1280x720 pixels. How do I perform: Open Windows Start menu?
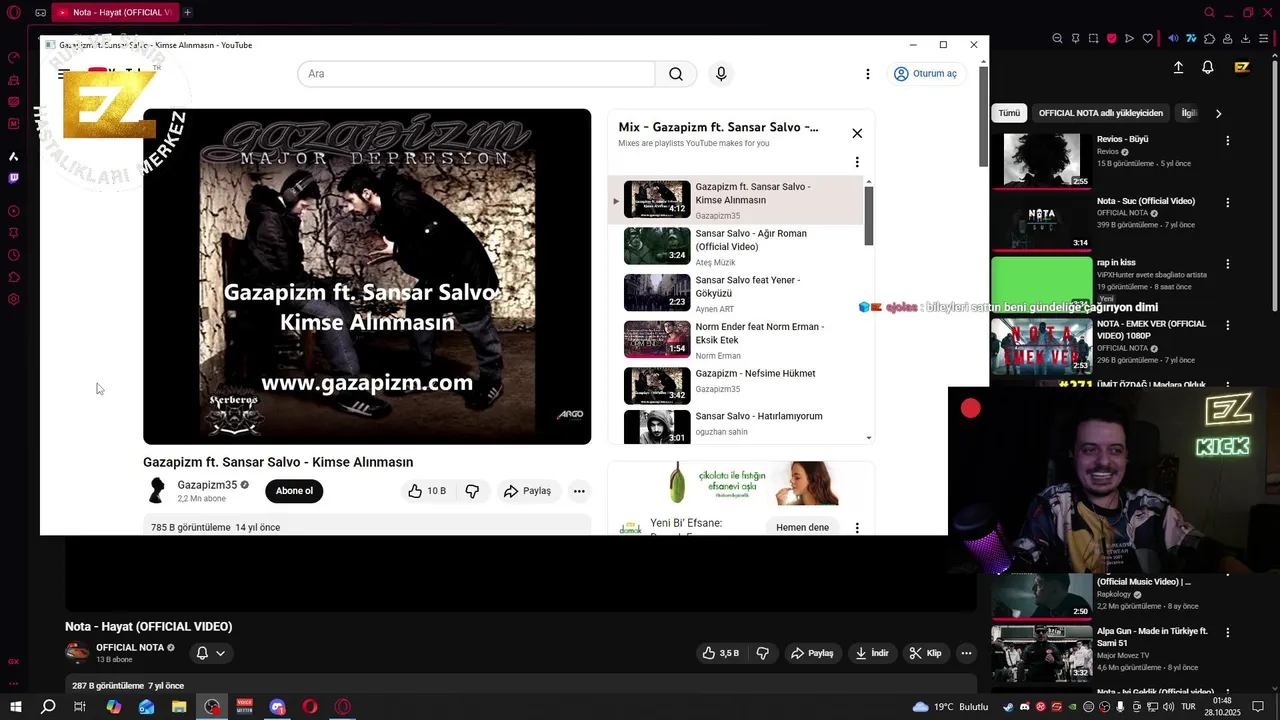click(x=15, y=707)
